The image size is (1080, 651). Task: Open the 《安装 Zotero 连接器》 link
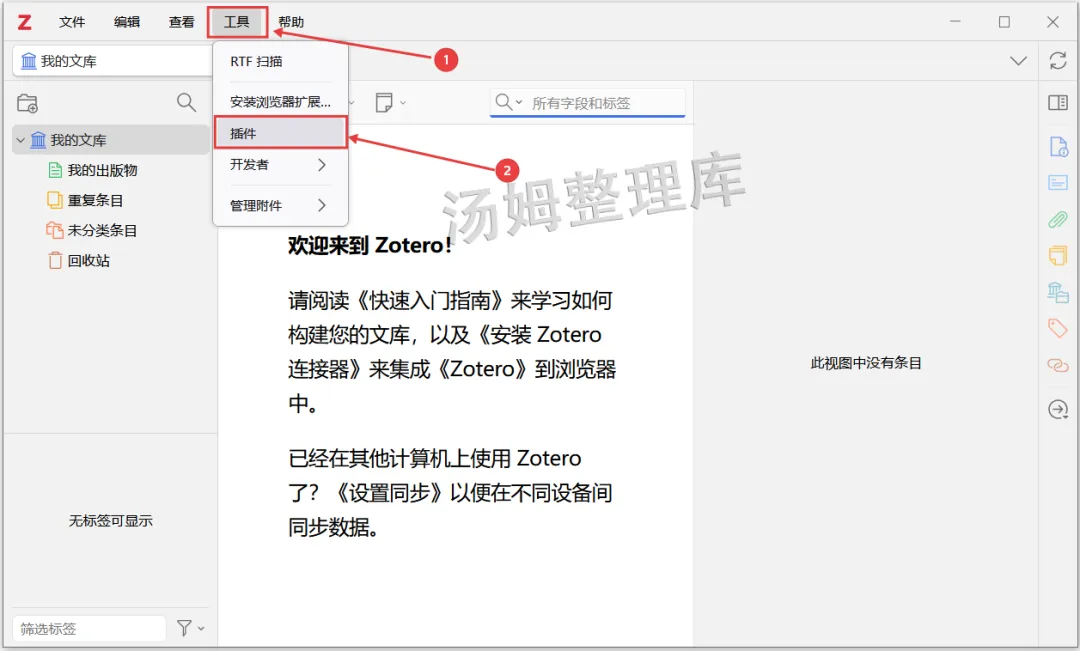click(x=450, y=352)
